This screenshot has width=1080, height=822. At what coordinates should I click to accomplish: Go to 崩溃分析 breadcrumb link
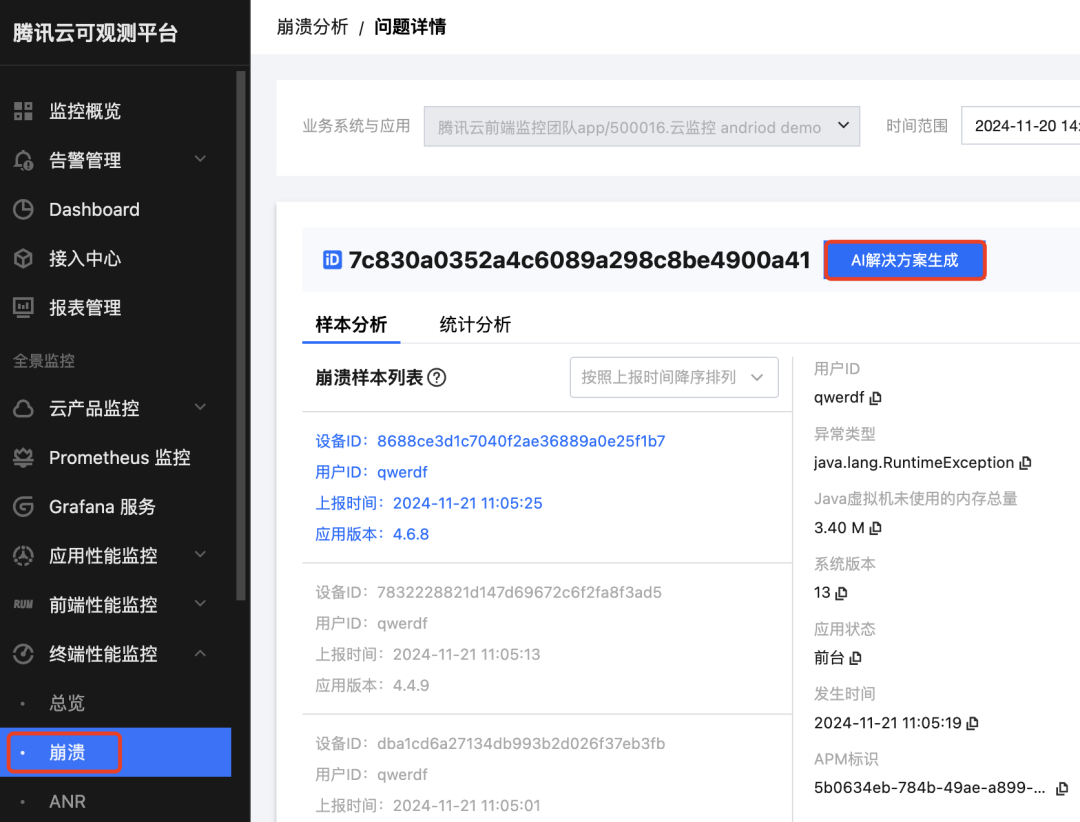click(312, 27)
